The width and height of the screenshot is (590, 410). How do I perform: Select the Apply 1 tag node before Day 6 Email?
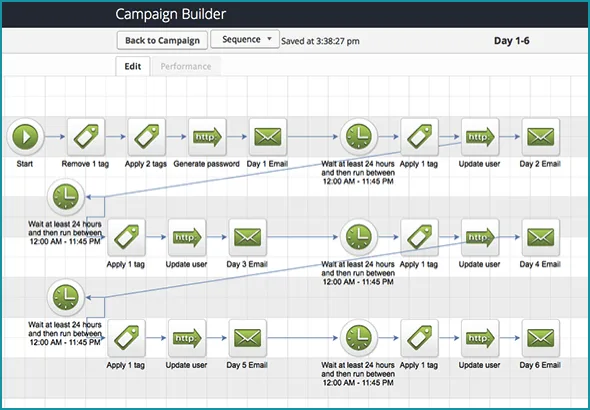coord(419,338)
